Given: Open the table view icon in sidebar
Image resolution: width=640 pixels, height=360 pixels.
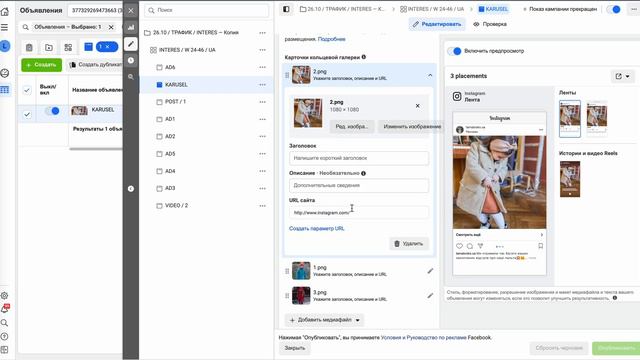Looking at the screenshot, I should [4, 90].
